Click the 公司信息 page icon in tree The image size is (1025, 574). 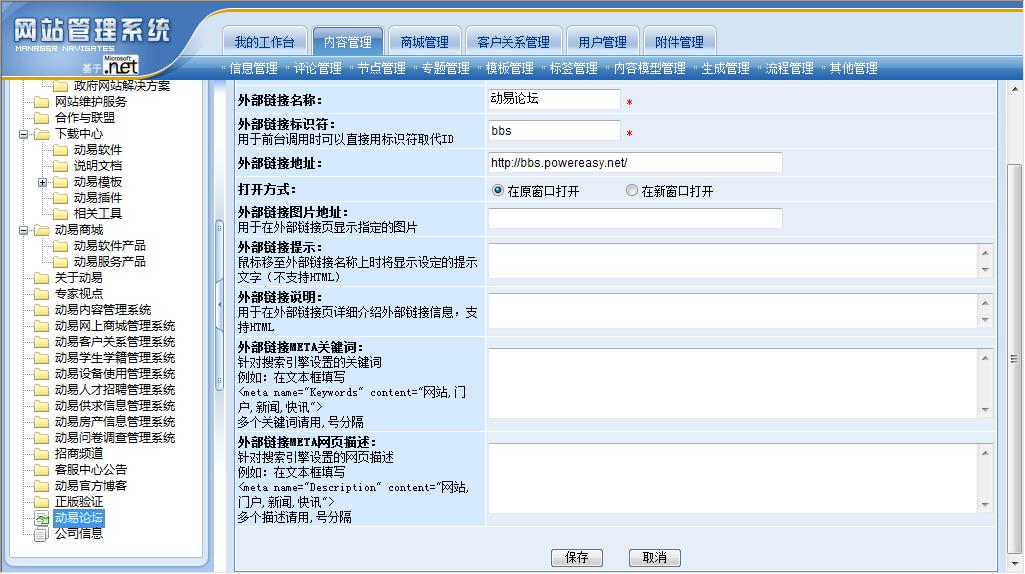pos(41,534)
